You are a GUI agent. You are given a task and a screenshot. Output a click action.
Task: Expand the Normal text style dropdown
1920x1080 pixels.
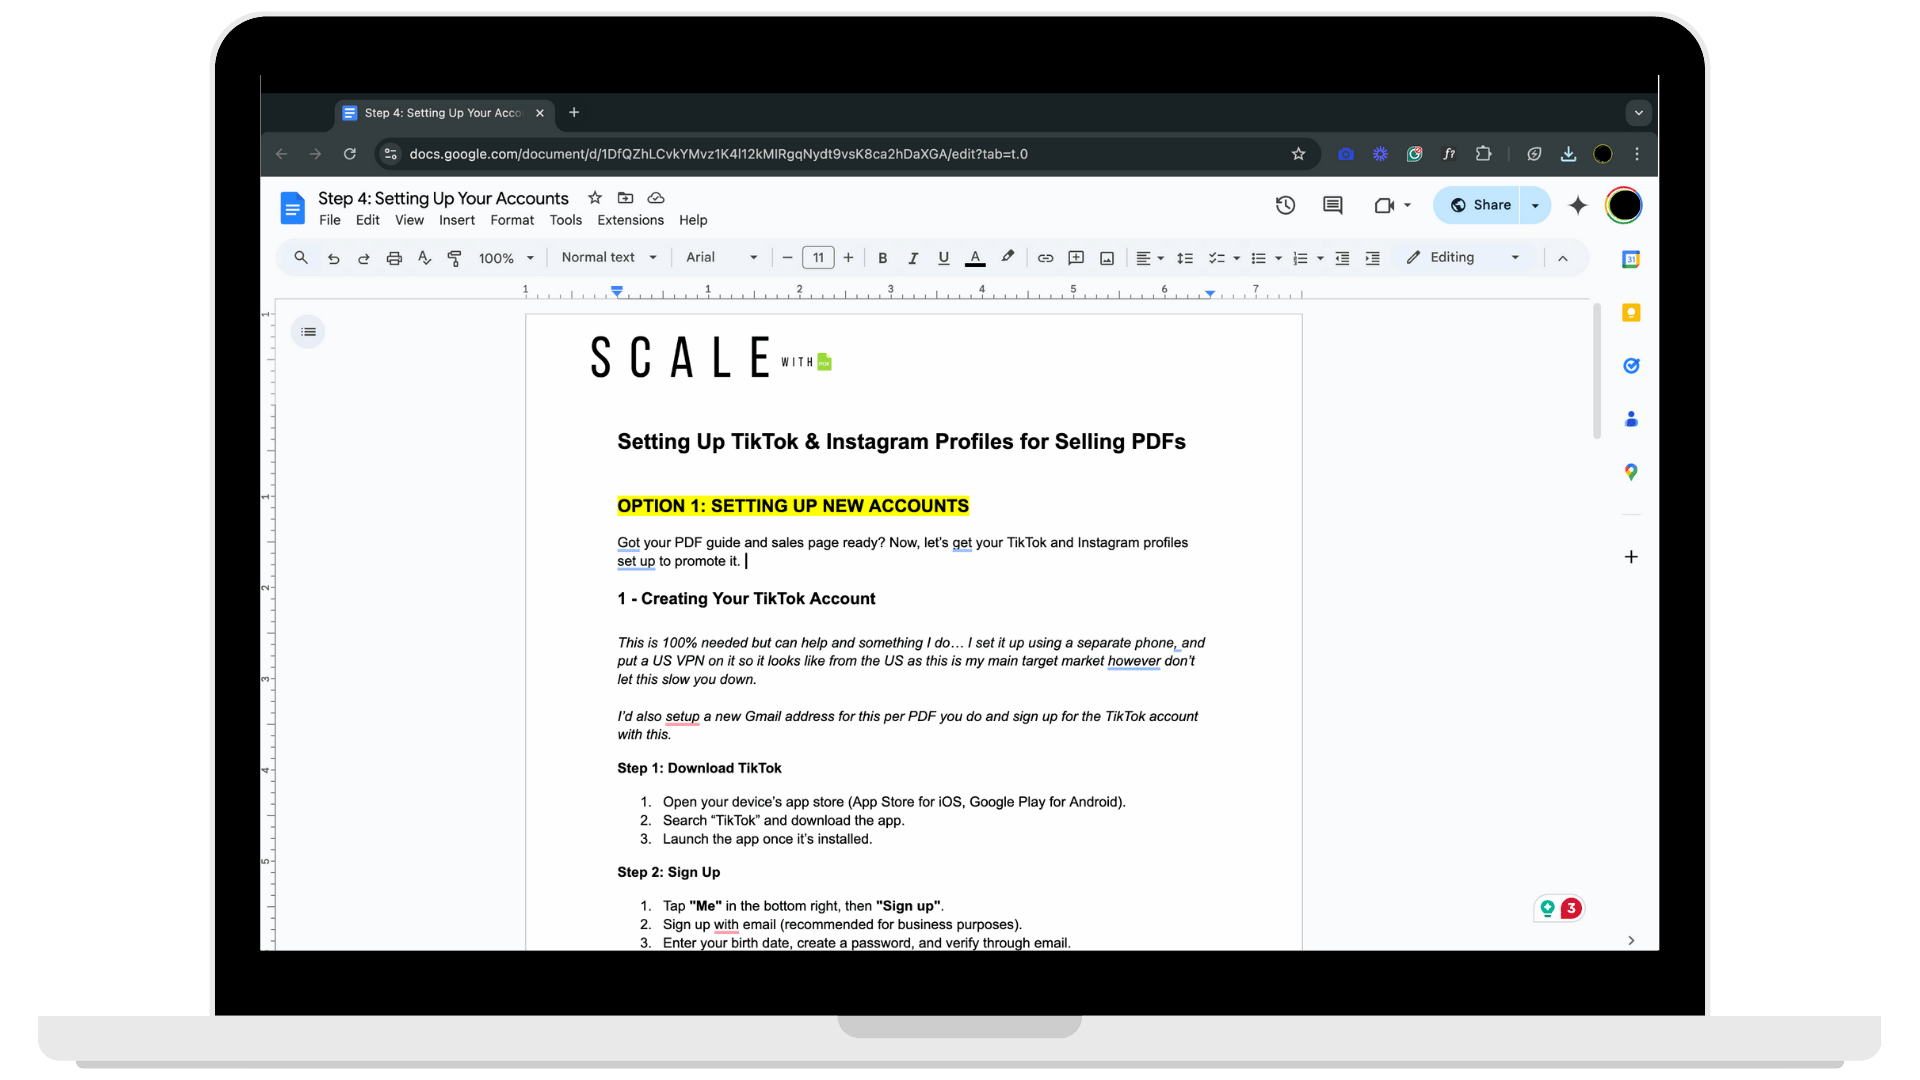pyautogui.click(x=609, y=258)
